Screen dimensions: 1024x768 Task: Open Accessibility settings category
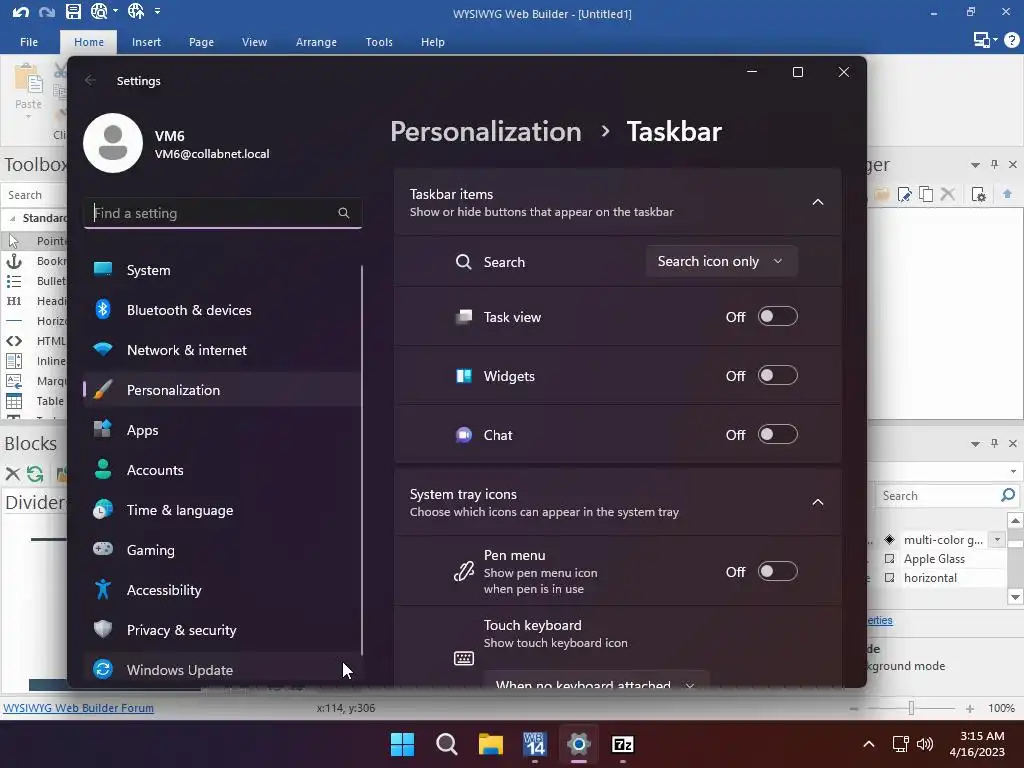(222, 590)
